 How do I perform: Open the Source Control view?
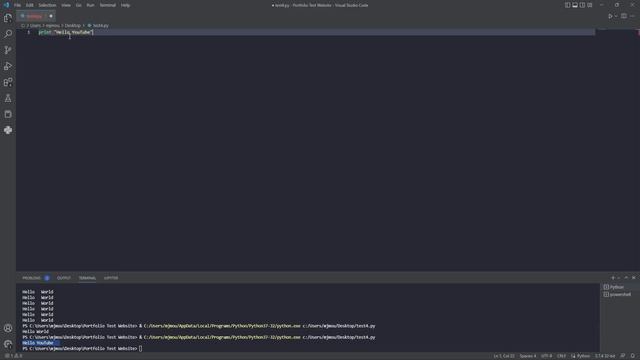[x=8, y=50]
